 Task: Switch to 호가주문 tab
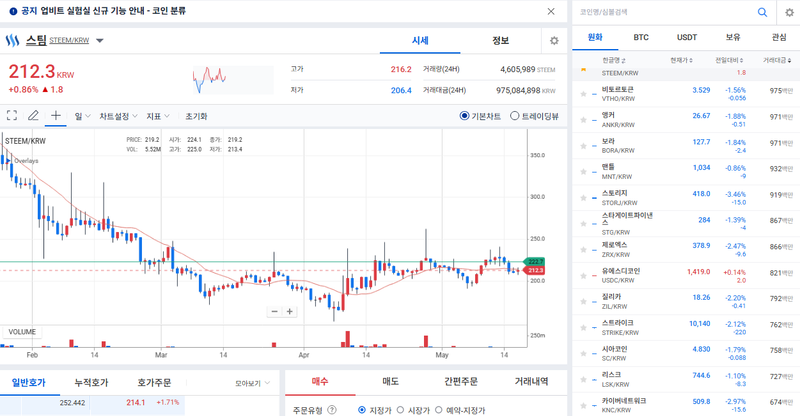click(154, 382)
